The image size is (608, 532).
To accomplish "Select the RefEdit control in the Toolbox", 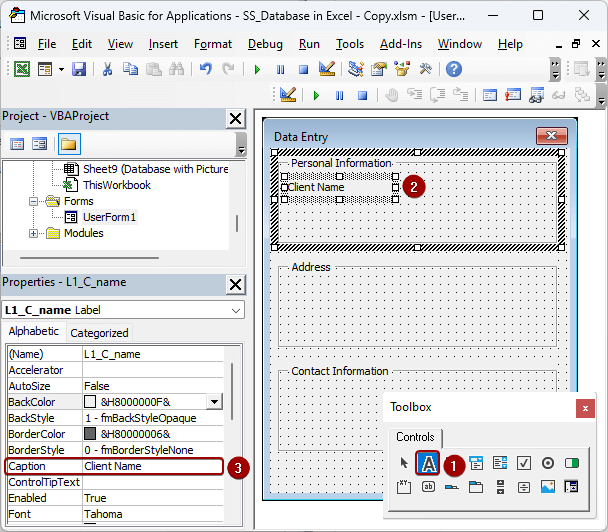I will coord(572,487).
